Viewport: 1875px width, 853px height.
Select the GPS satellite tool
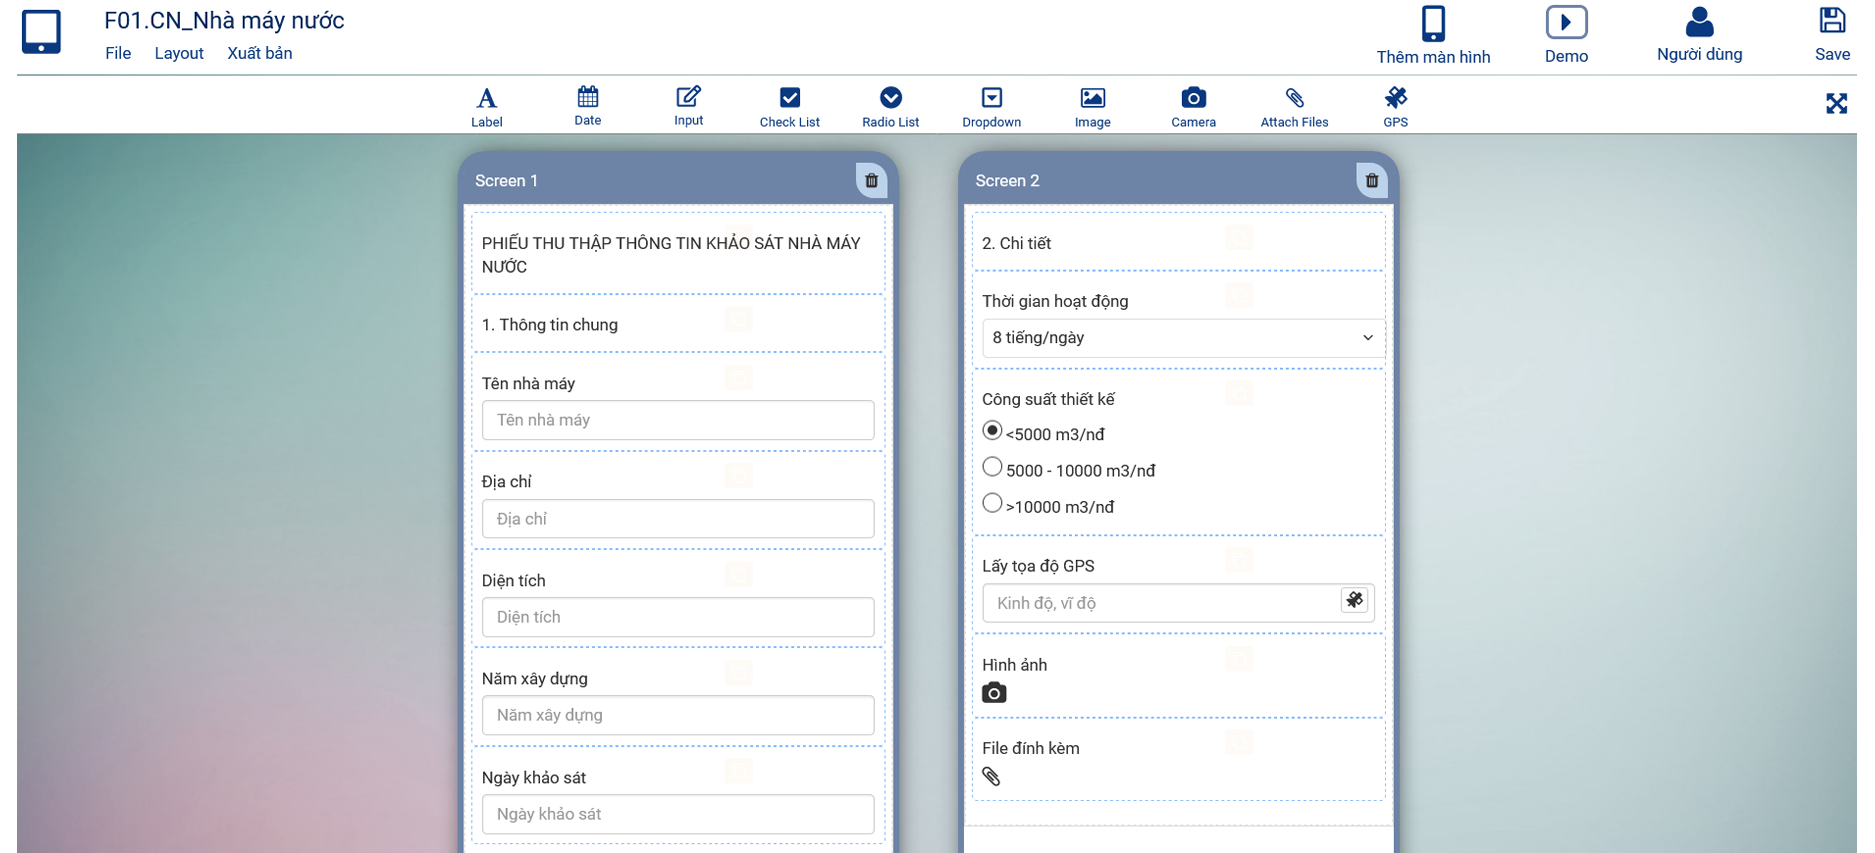click(x=1395, y=106)
